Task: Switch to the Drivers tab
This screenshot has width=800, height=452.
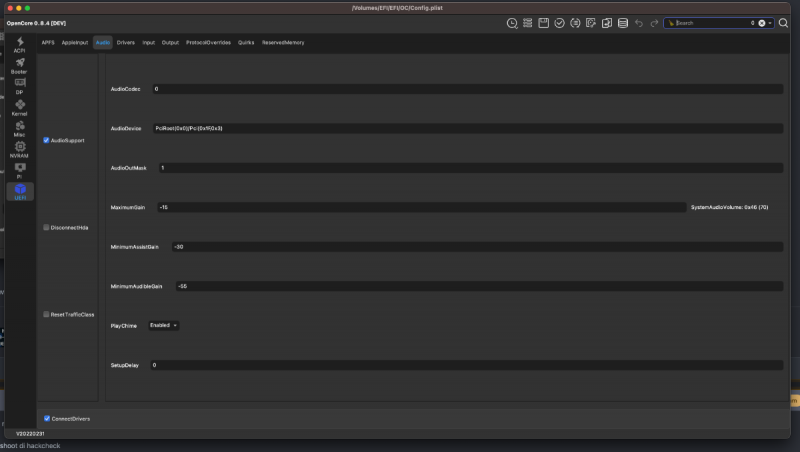Action: pyautogui.click(x=126, y=42)
